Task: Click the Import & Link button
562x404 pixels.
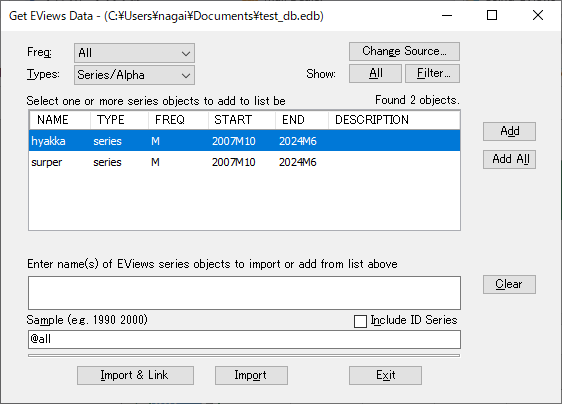Action: [135, 375]
